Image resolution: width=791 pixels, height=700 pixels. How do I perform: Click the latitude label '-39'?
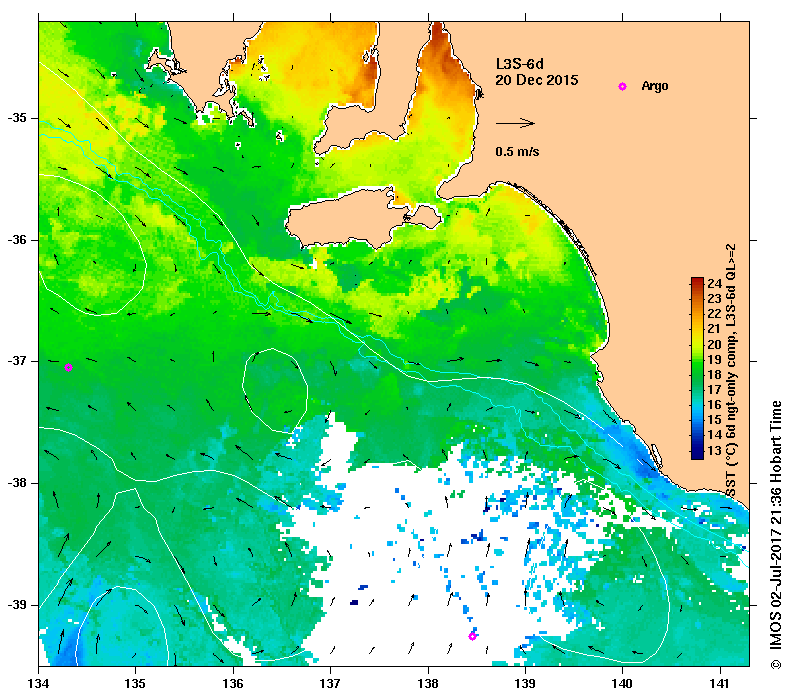17,604
